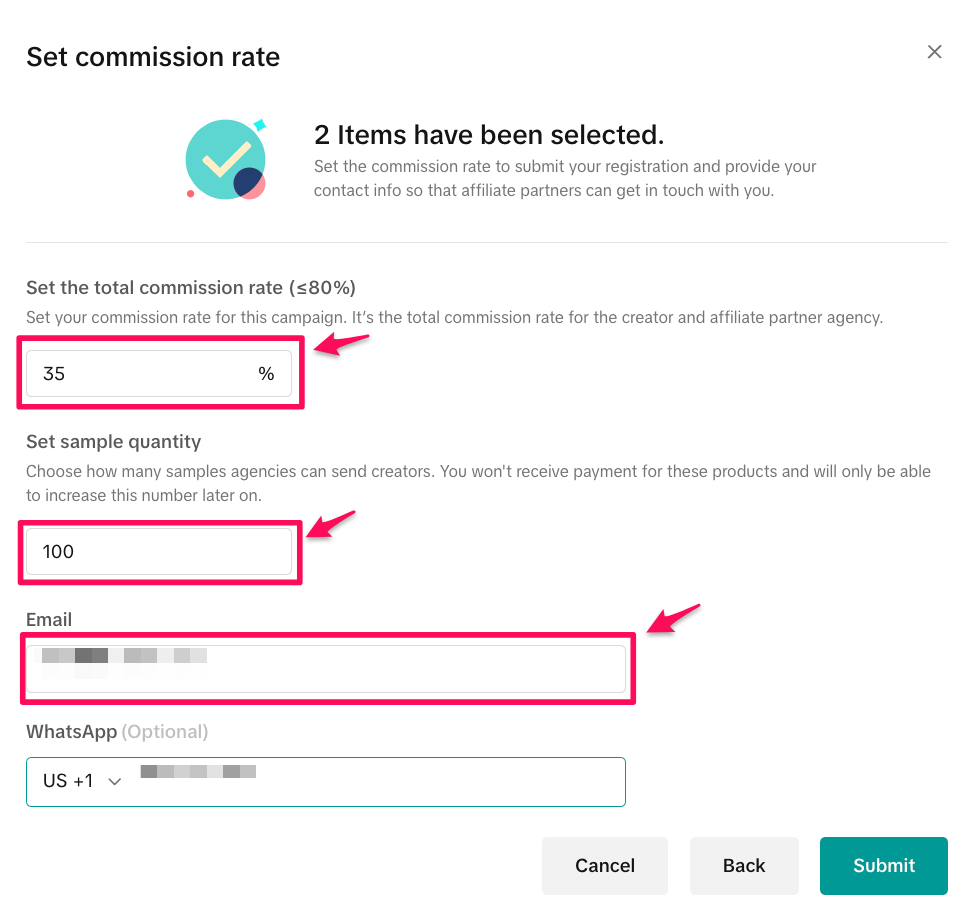Click the arrow pointing at commission rate field
This screenshot has width=976, height=920.
pos(342,345)
